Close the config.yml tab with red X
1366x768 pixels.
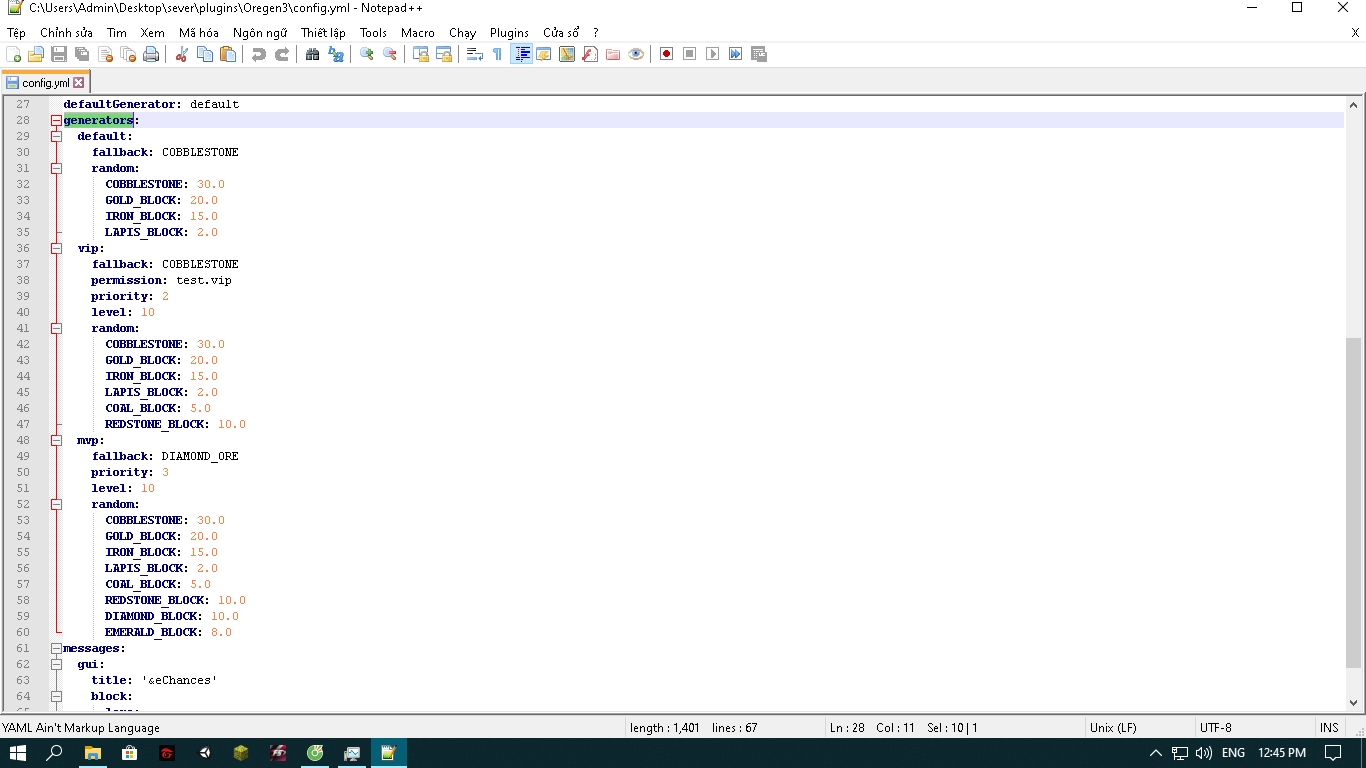79,83
